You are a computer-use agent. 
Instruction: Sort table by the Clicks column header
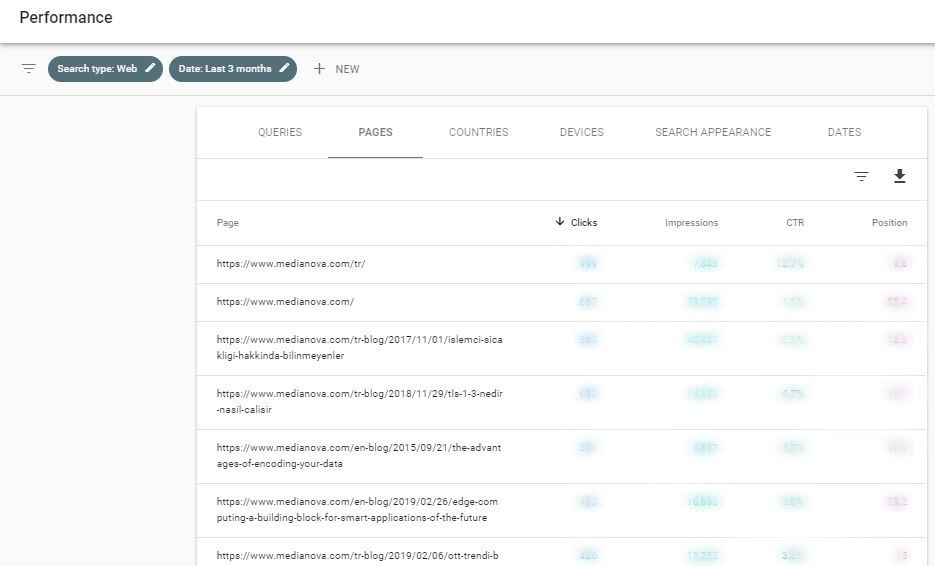[584, 222]
